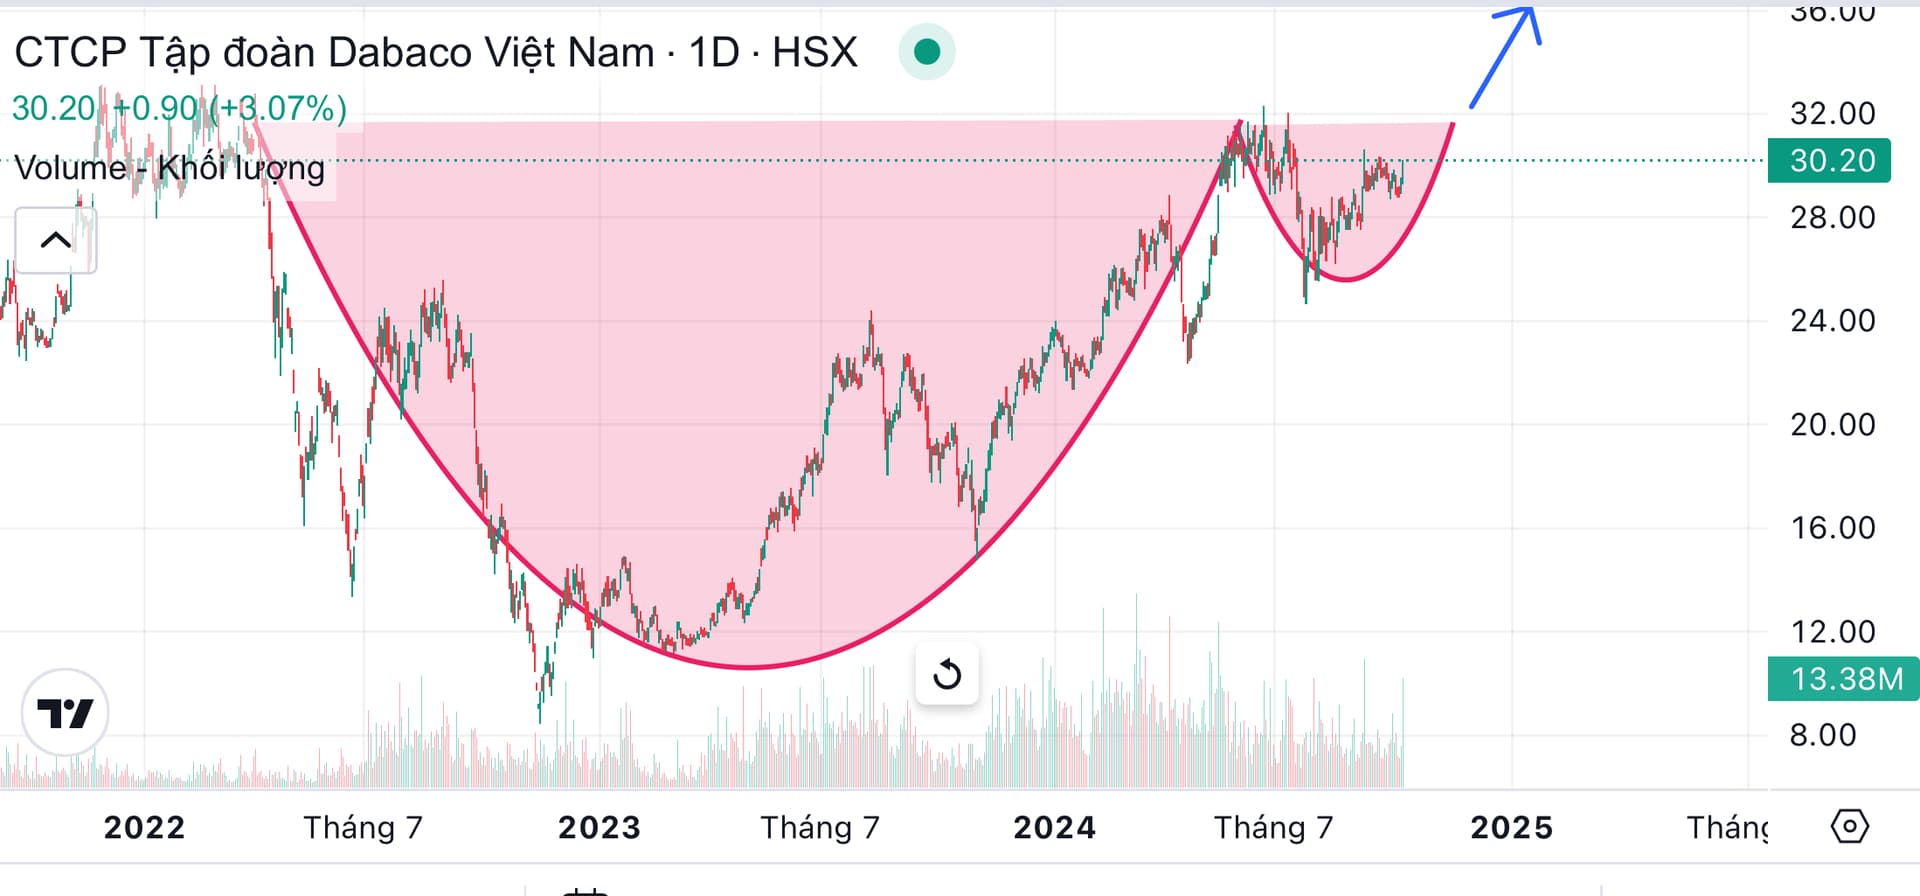Click the TradingView logo icon
1920x896 pixels.
click(x=65, y=713)
